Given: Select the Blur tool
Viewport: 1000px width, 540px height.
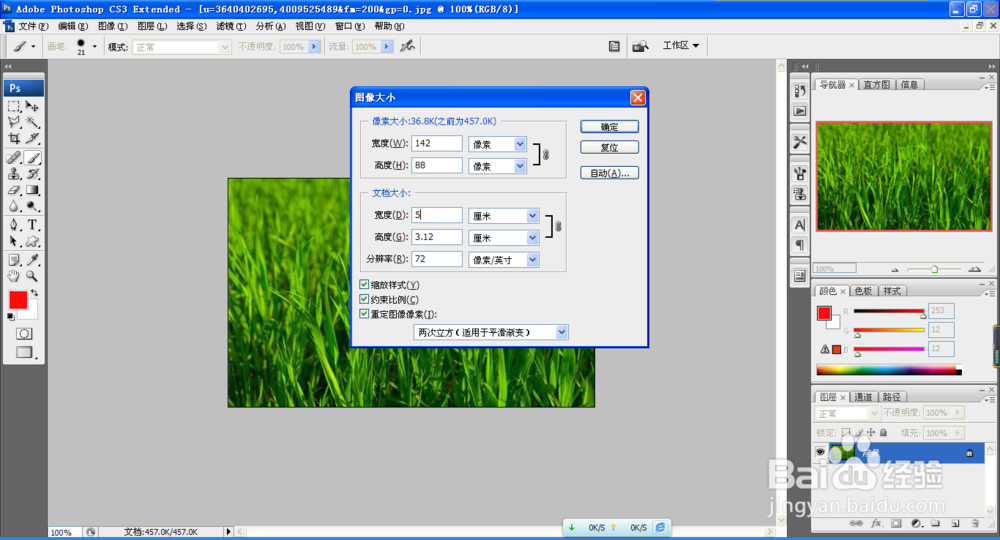Looking at the screenshot, I should tap(13, 206).
